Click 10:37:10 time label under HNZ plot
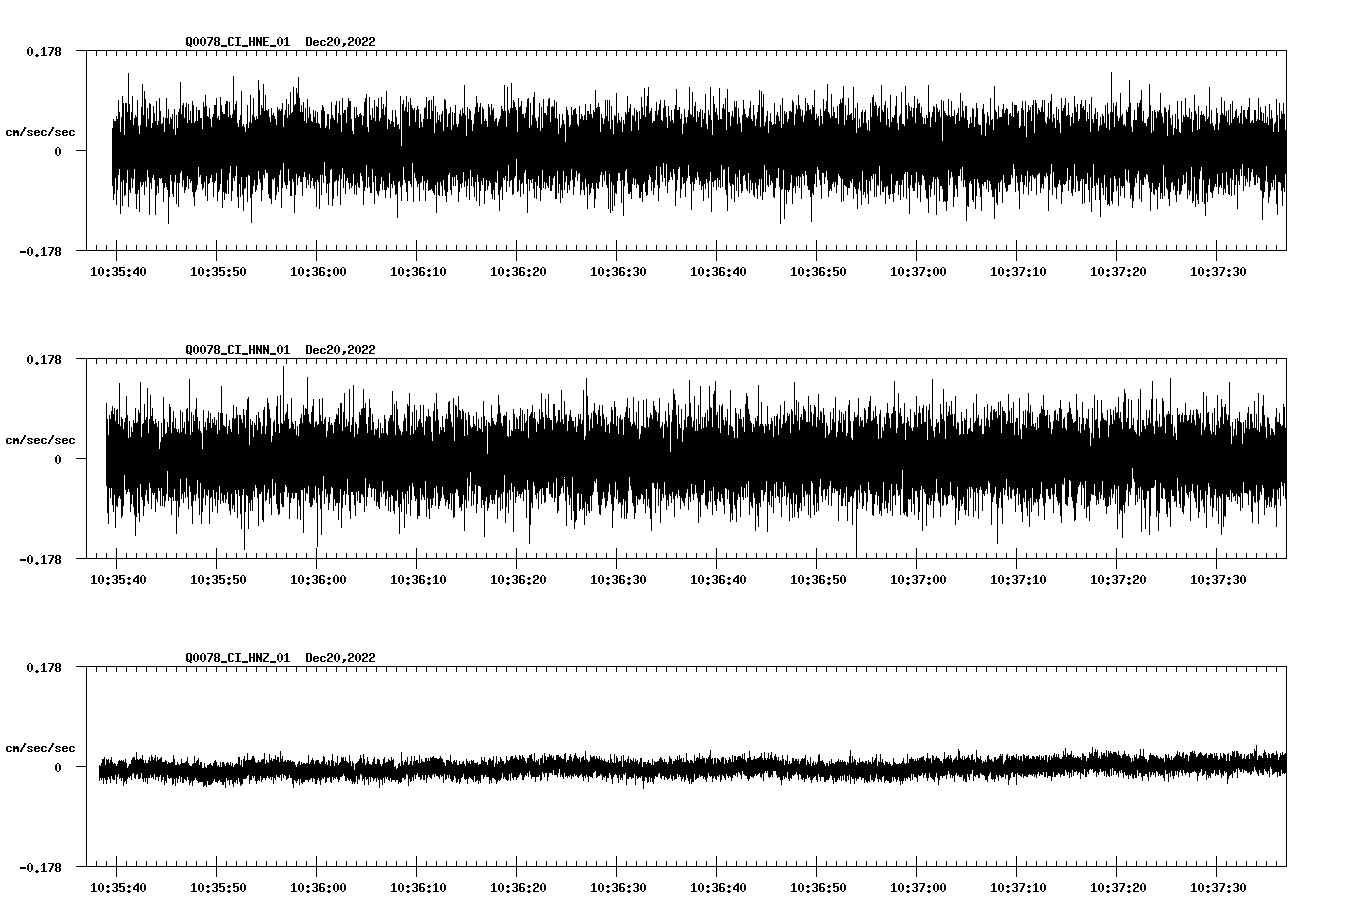 point(1018,888)
